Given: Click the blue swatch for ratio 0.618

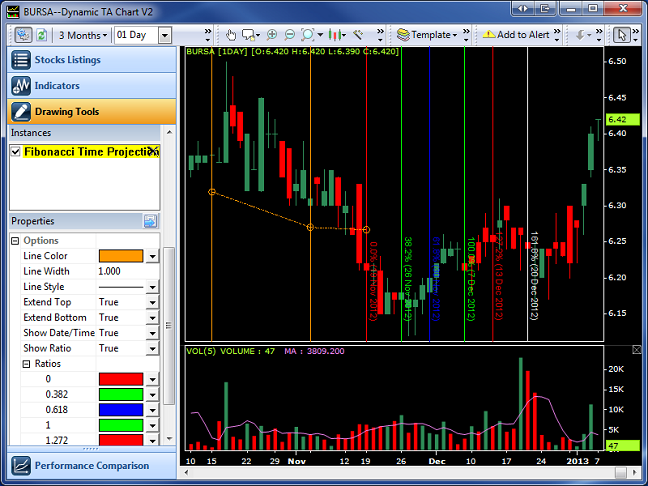Looking at the screenshot, I should pyautogui.click(x=121, y=410).
